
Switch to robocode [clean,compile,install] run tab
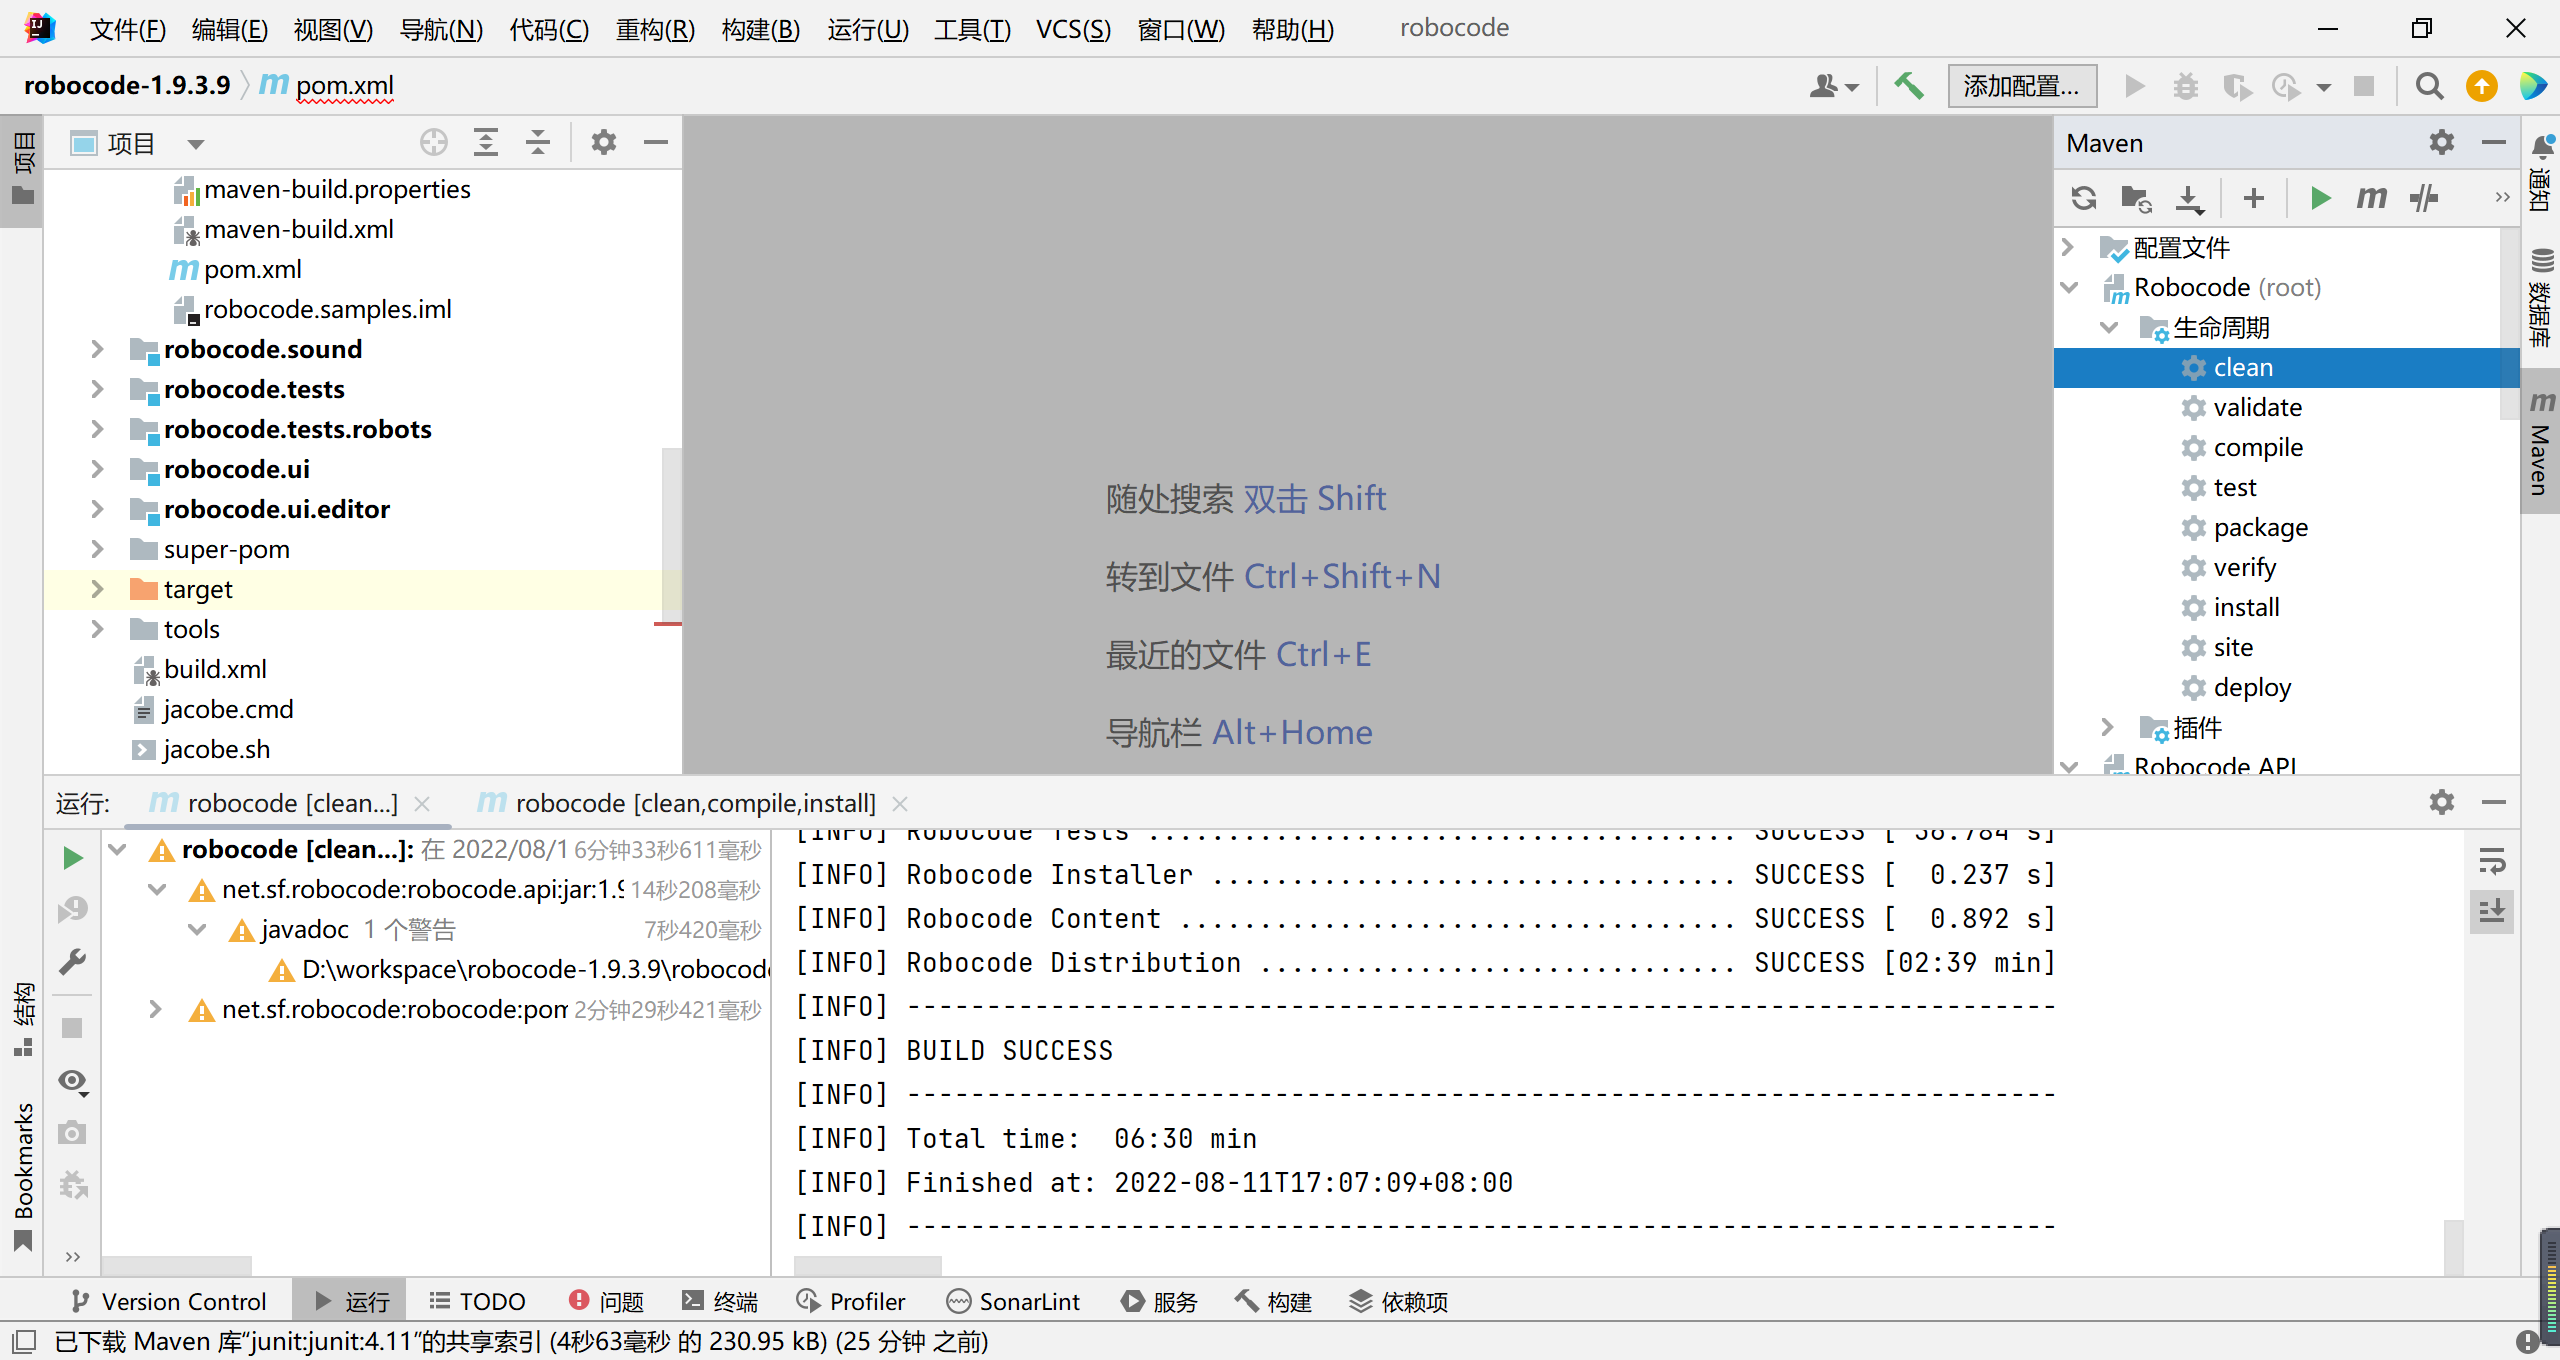695,803
